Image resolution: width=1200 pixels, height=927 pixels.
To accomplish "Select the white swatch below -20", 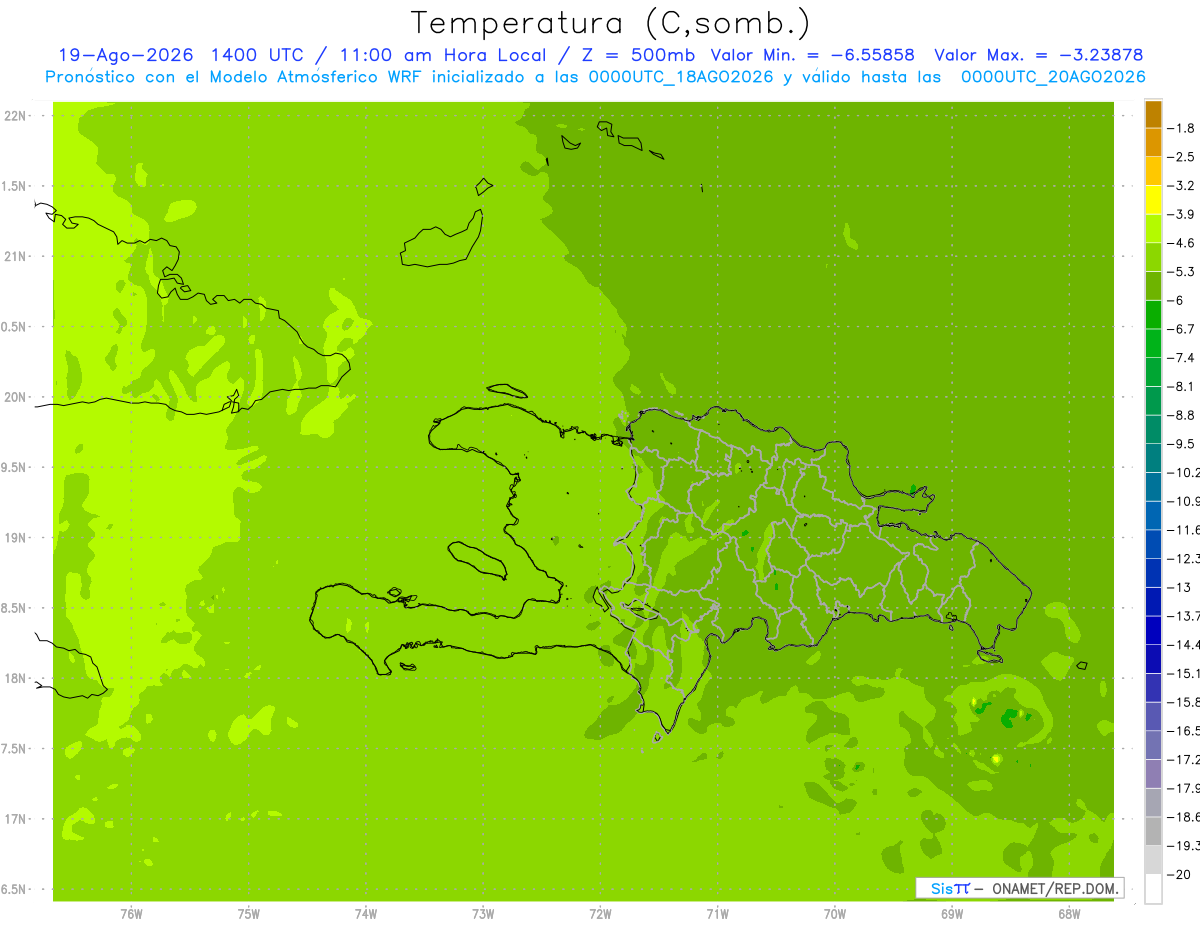I will click(x=1153, y=889).
